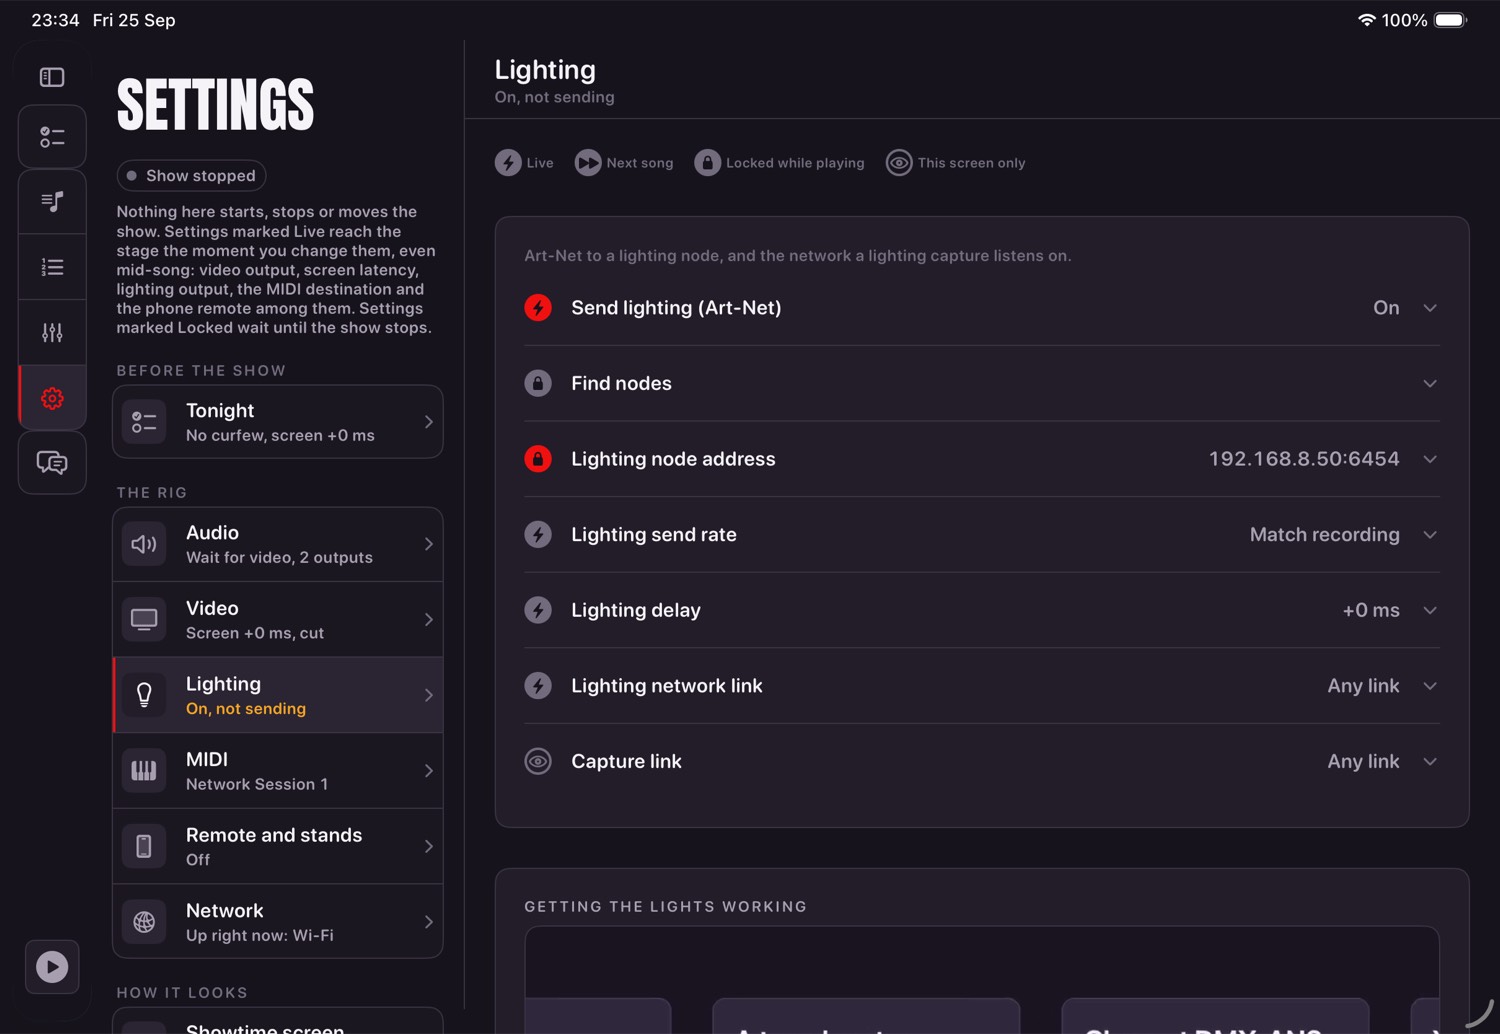Click the Show stopped status pill

(191, 176)
